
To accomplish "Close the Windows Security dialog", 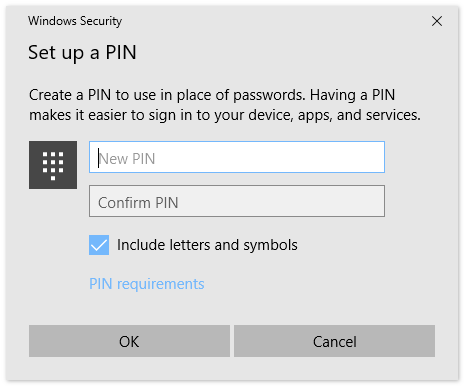I will (x=437, y=21).
